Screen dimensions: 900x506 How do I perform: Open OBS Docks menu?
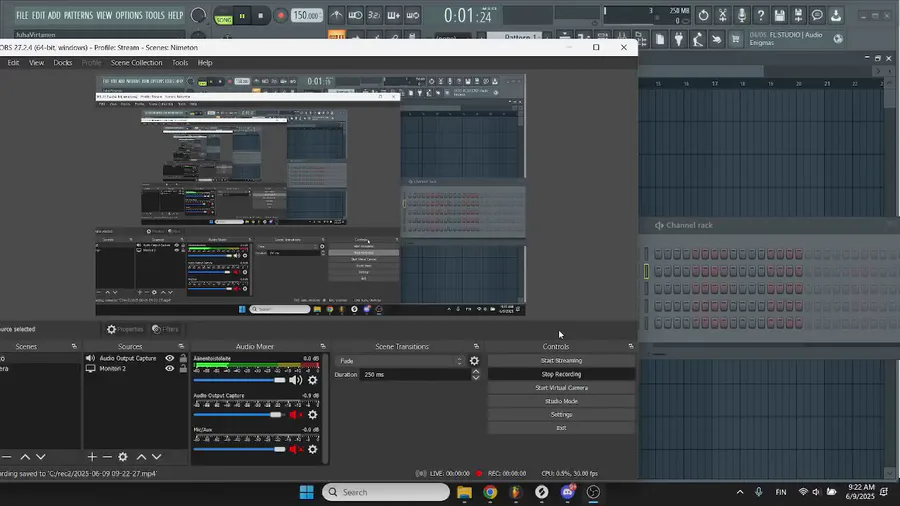[63, 63]
